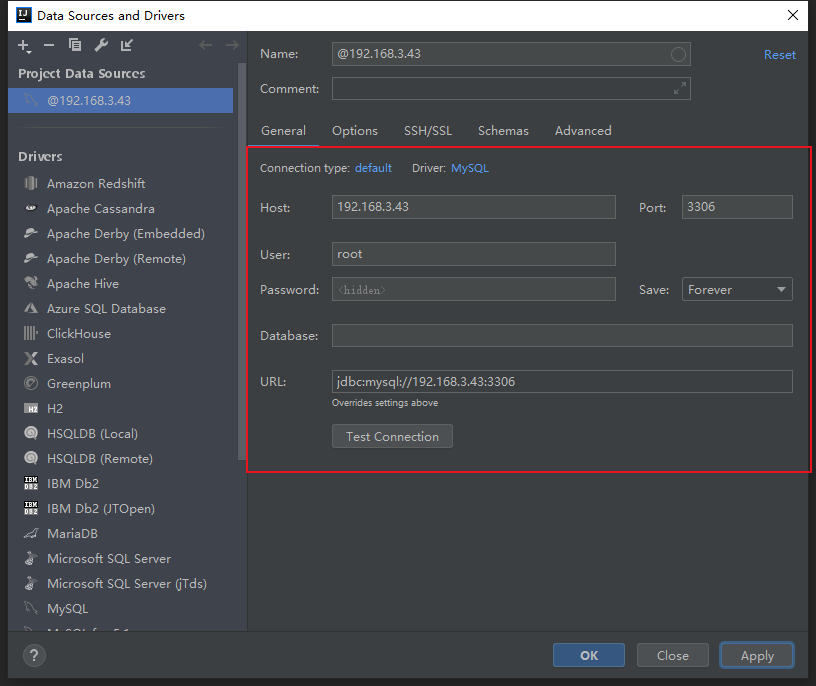Focus the Password input field

[x=474, y=289]
